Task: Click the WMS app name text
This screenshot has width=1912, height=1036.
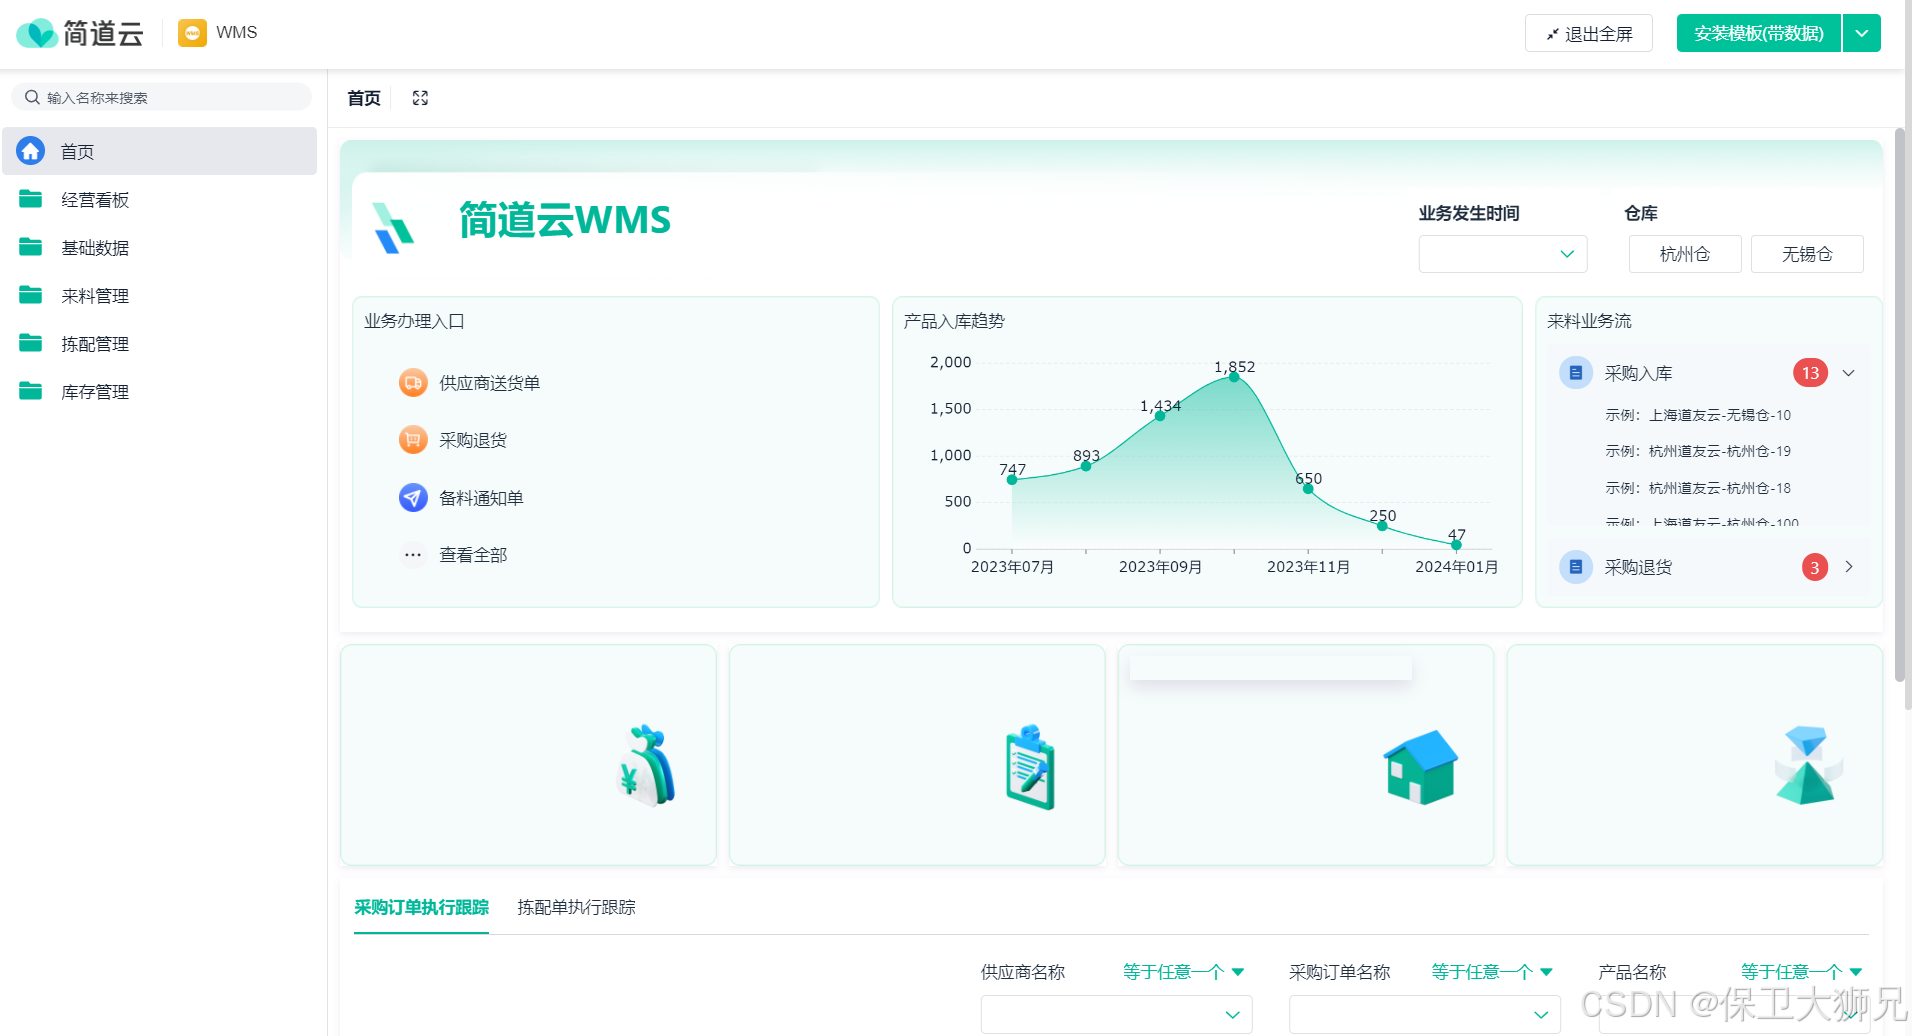Action: coord(237,33)
